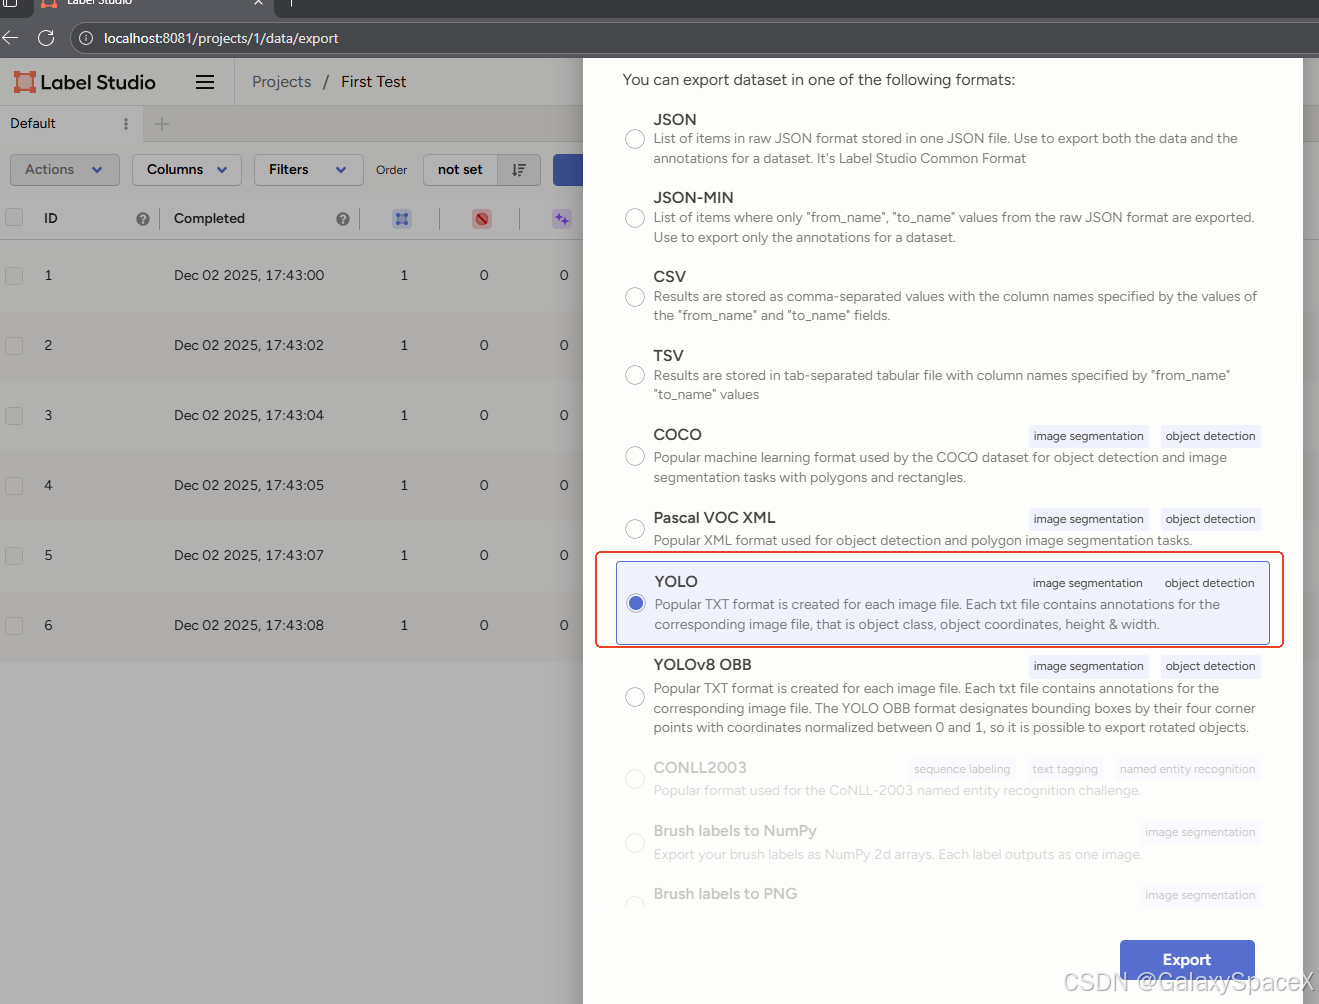Add a new tab with the plus icon
The height and width of the screenshot is (1004, 1319).
coord(162,124)
